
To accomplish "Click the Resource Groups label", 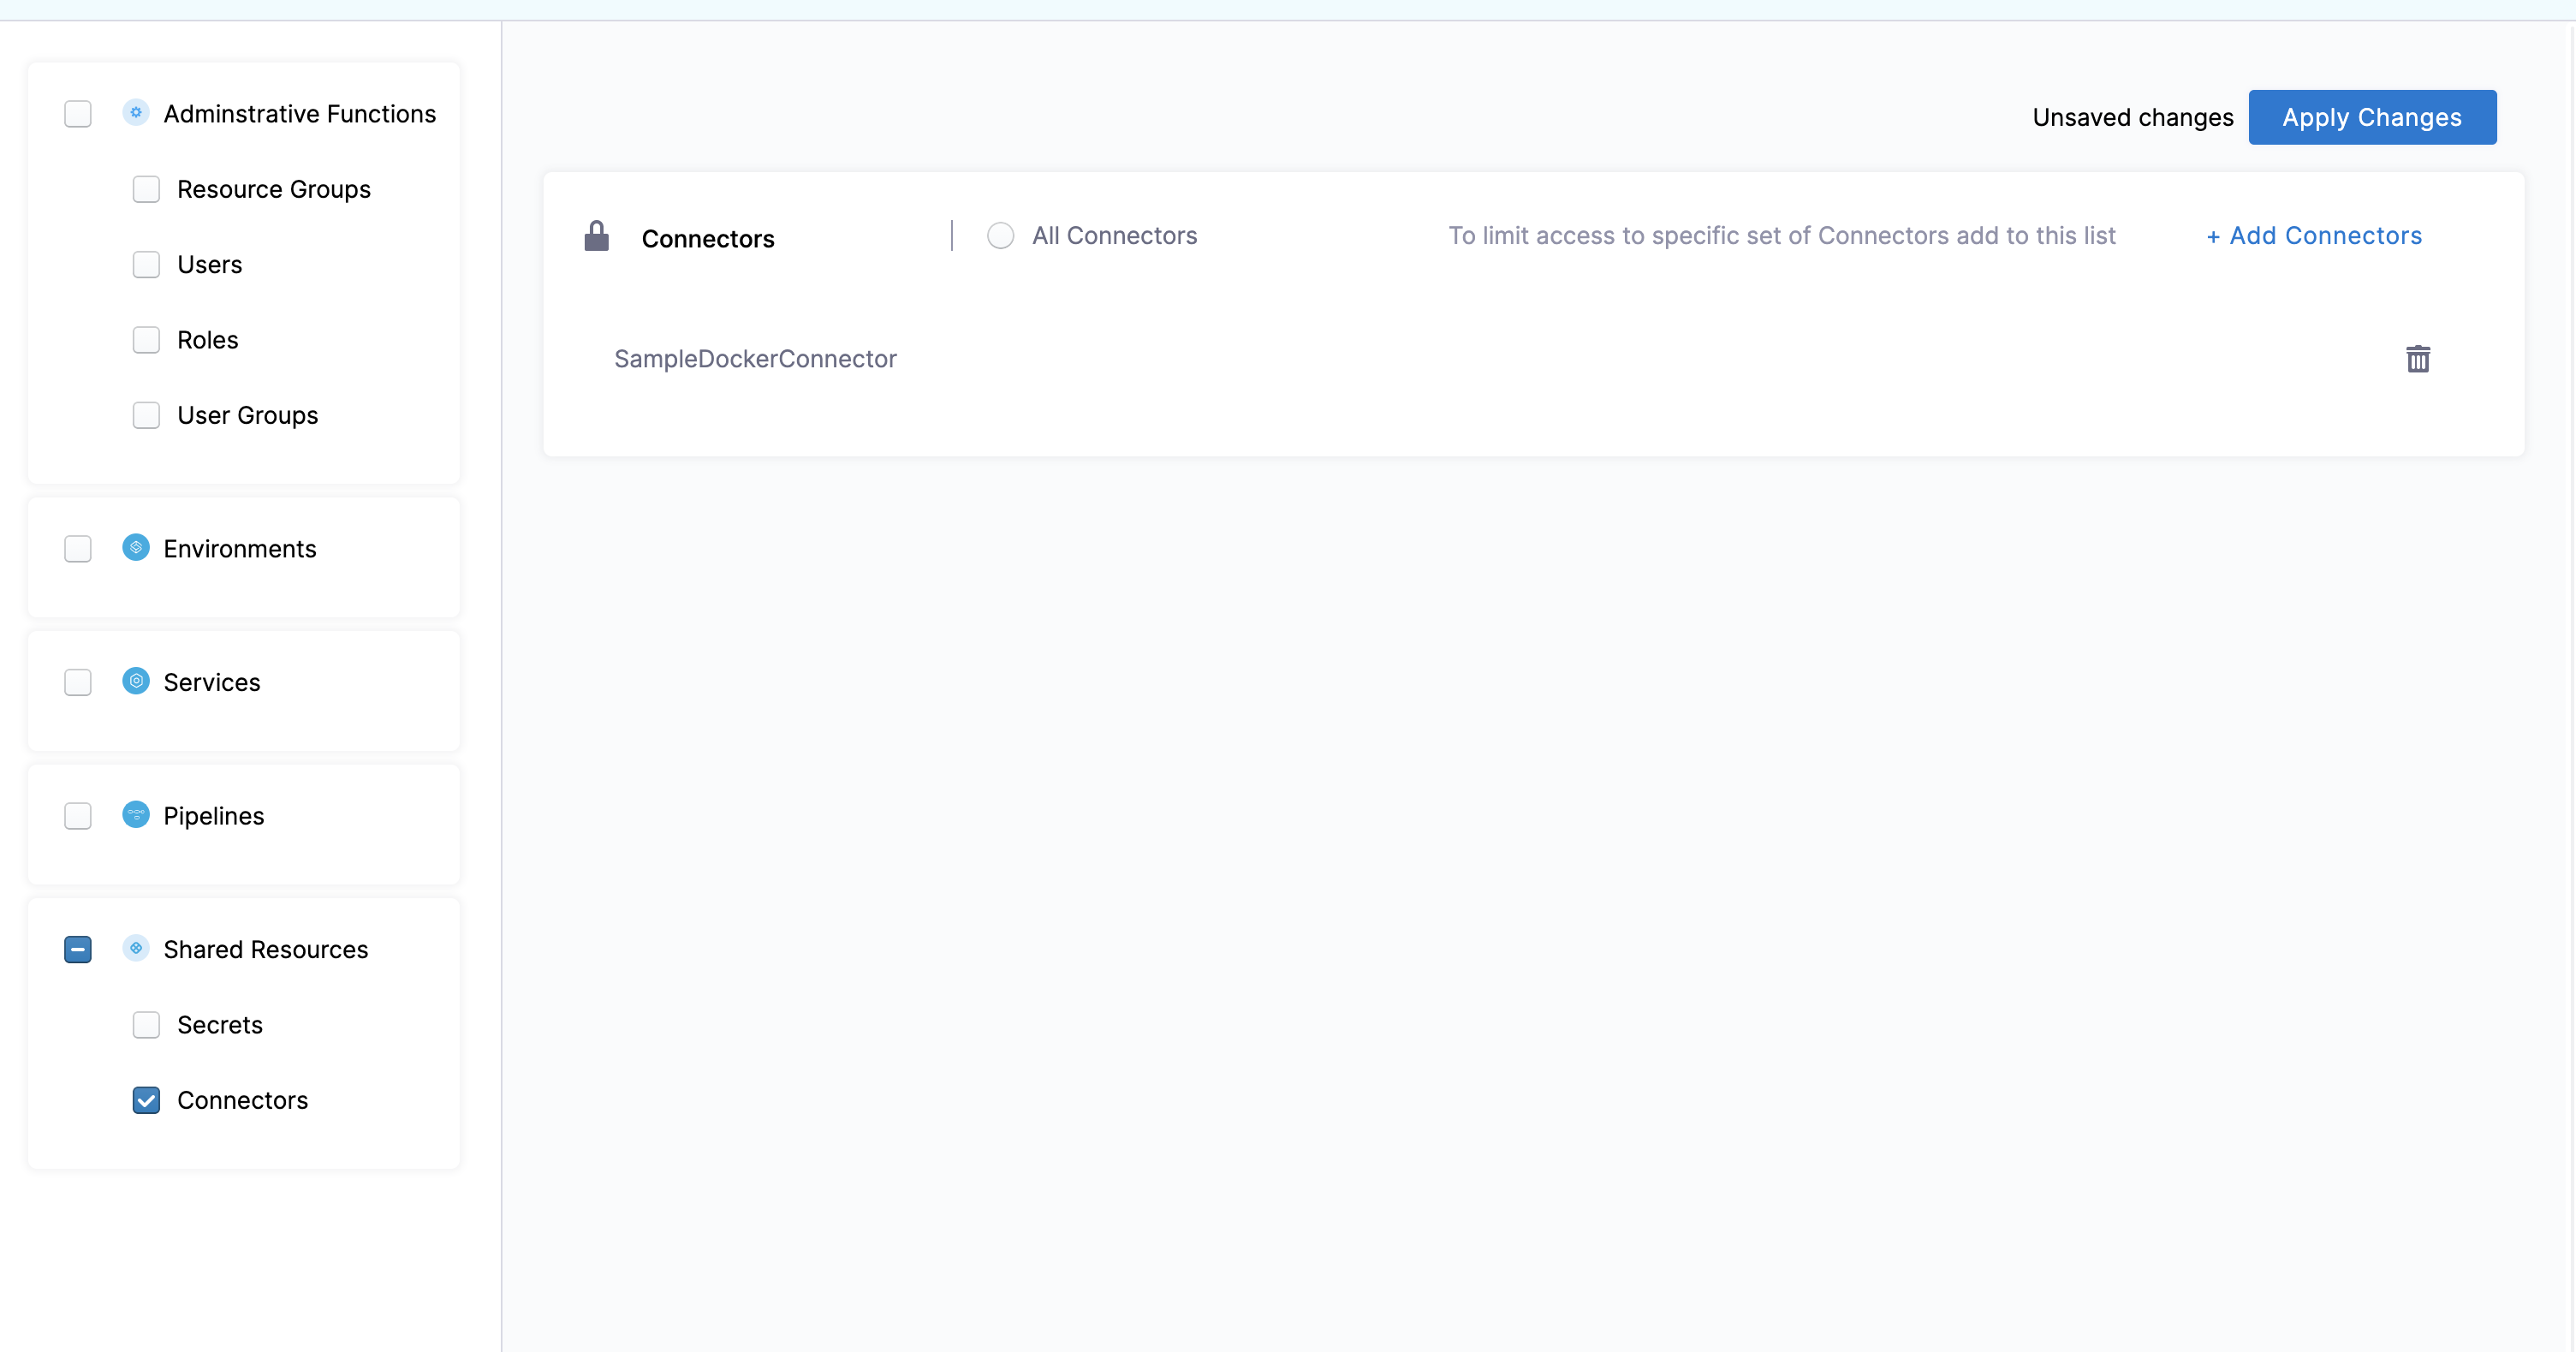I will click(274, 190).
